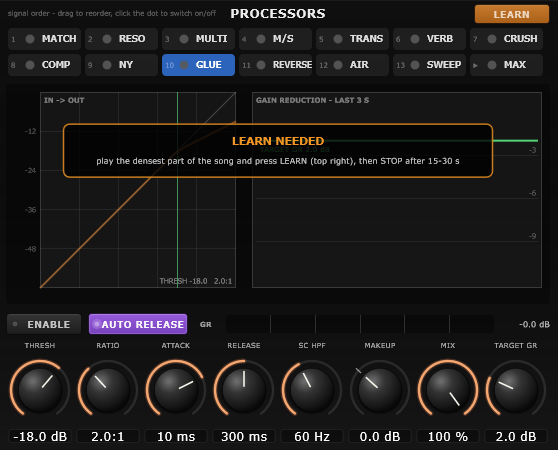Click the 2.0 dB target GR field

pyautogui.click(x=516, y=436)
